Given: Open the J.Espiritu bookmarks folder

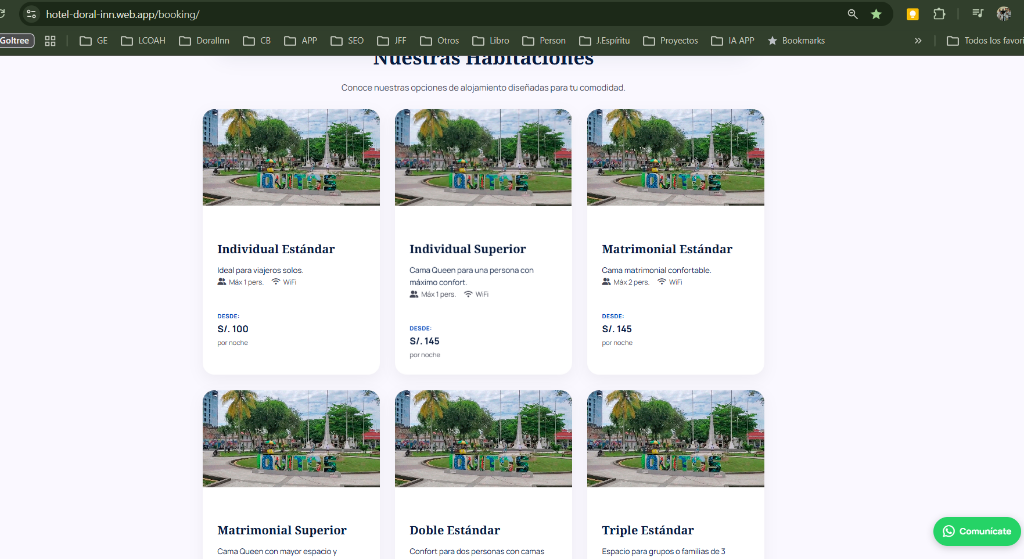Looking at the screenshot, I should (605, 40).
